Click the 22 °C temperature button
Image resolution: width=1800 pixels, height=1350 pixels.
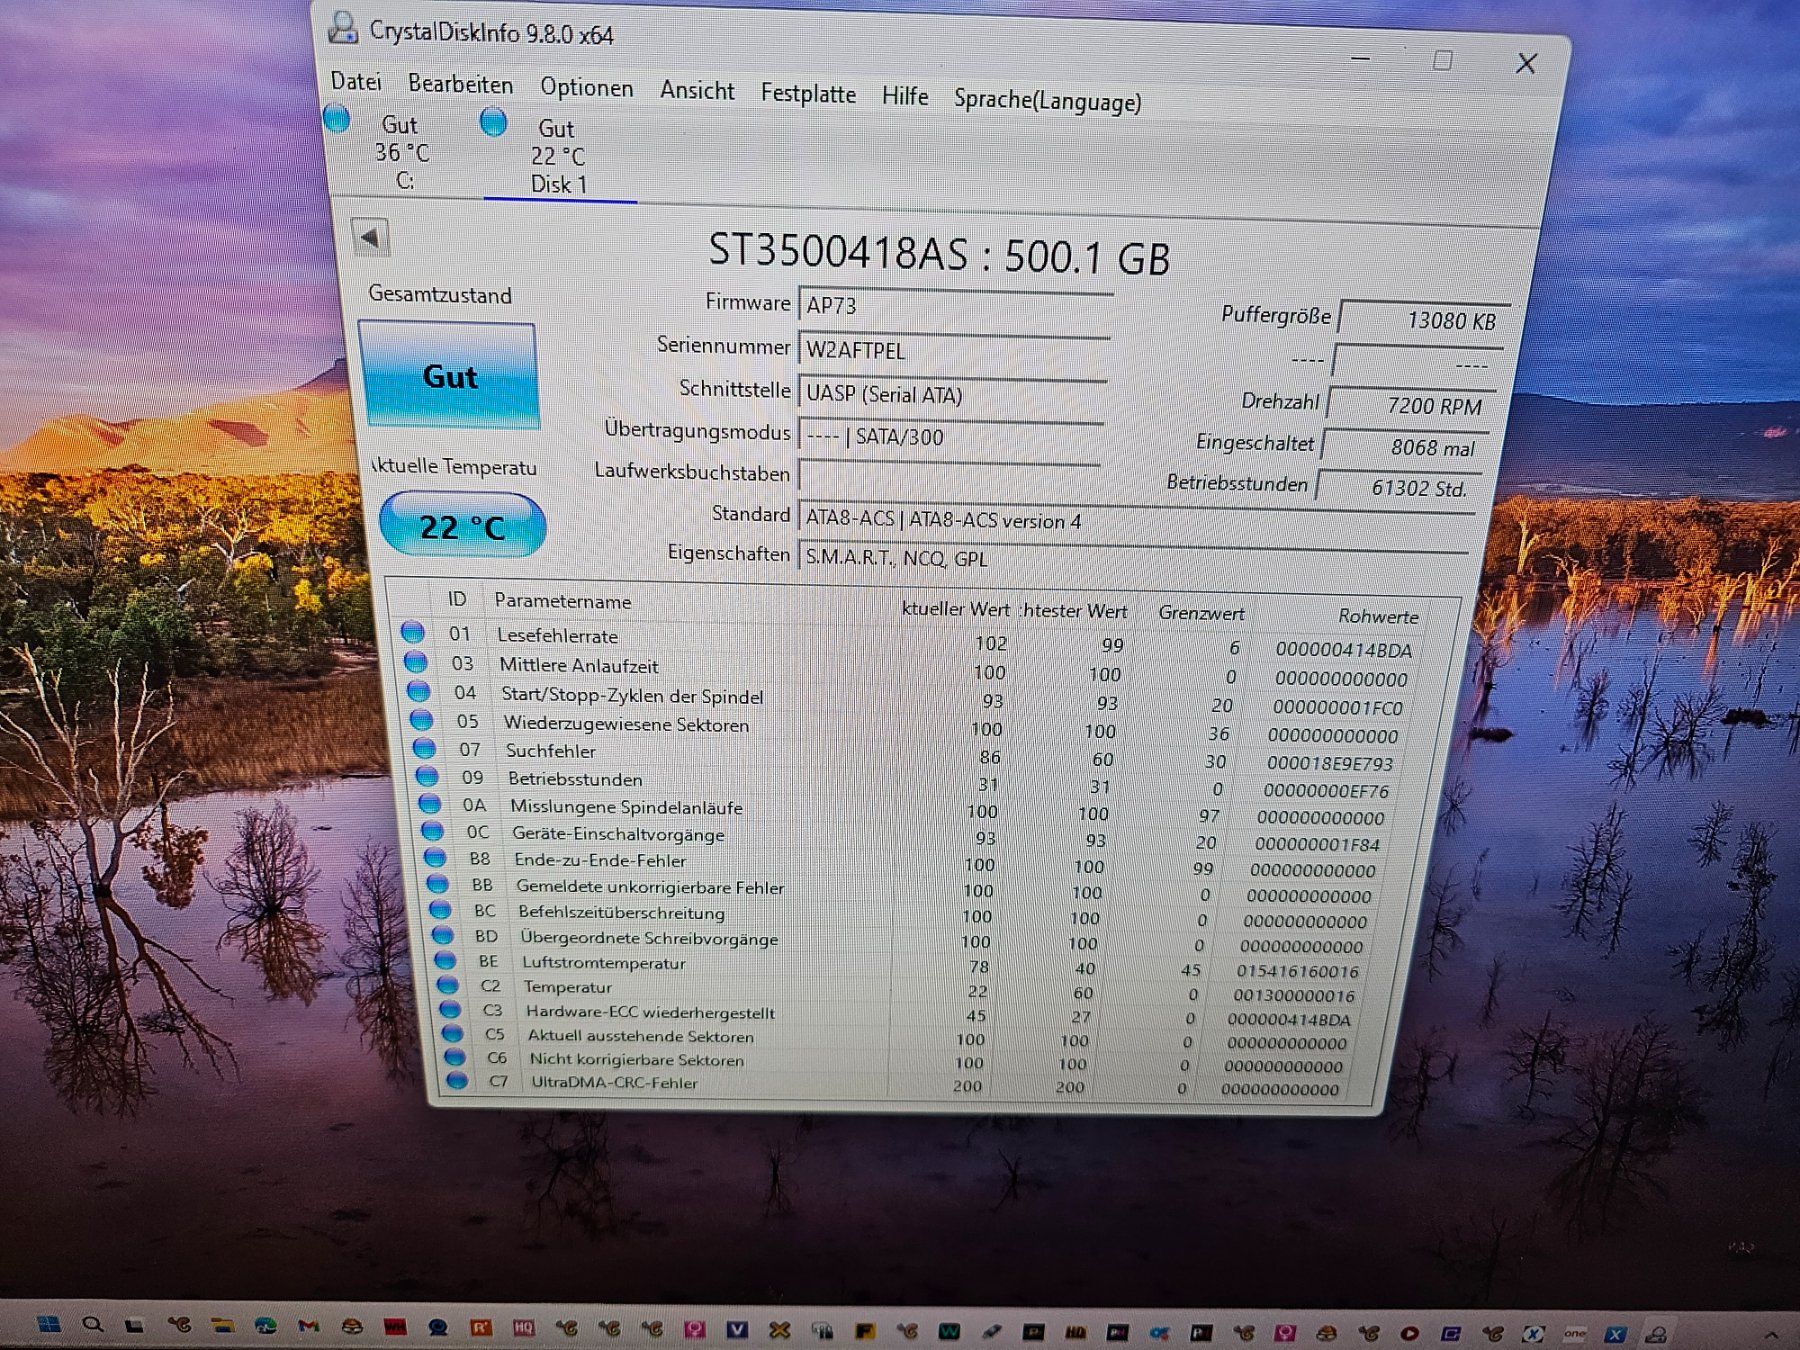point(462,525)
